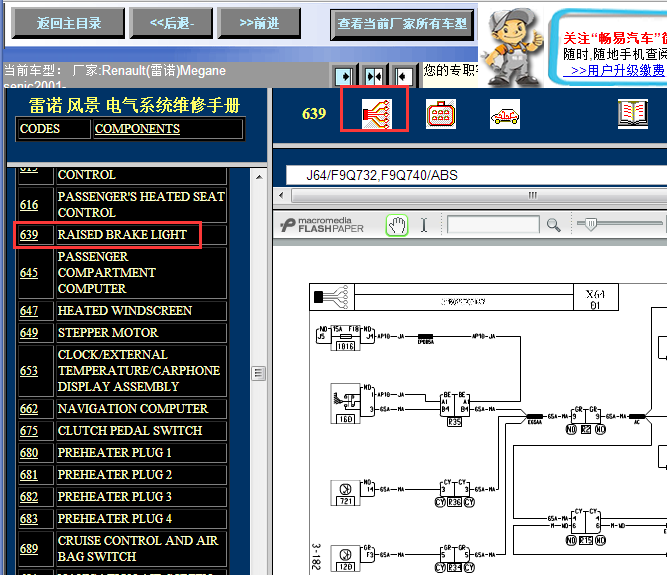This screenshot has height=575, width=667.
Task: Open code 675 link
Action: click(29, 431)
